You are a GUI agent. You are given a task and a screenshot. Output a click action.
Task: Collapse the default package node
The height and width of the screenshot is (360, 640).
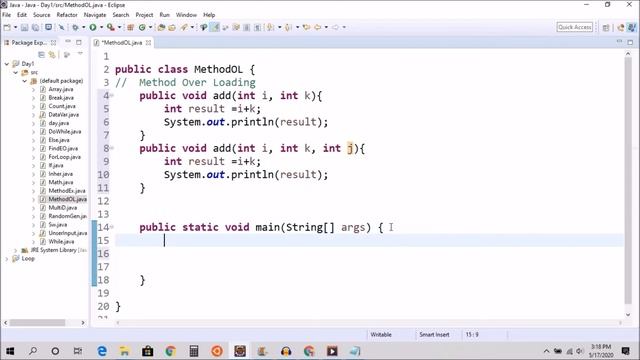[x=24, y=81]
